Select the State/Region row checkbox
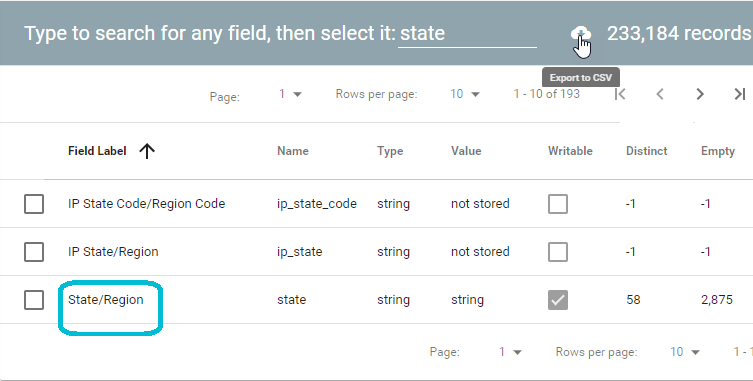The image size is (753, 381). [x=34, y=300]
